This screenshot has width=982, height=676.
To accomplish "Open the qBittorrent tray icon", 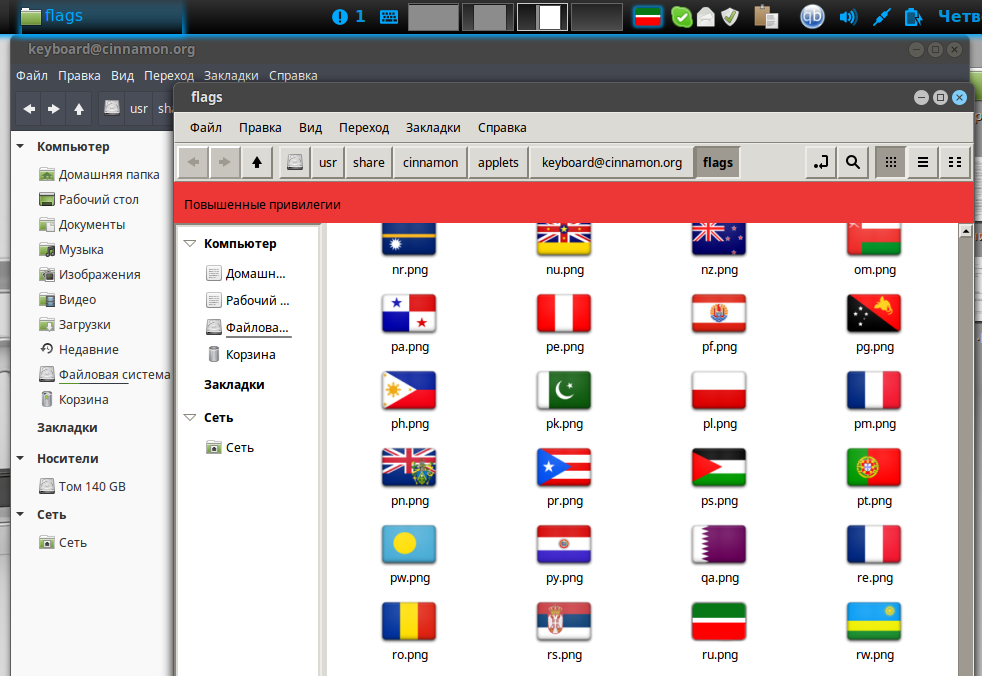I will [814, 16].
